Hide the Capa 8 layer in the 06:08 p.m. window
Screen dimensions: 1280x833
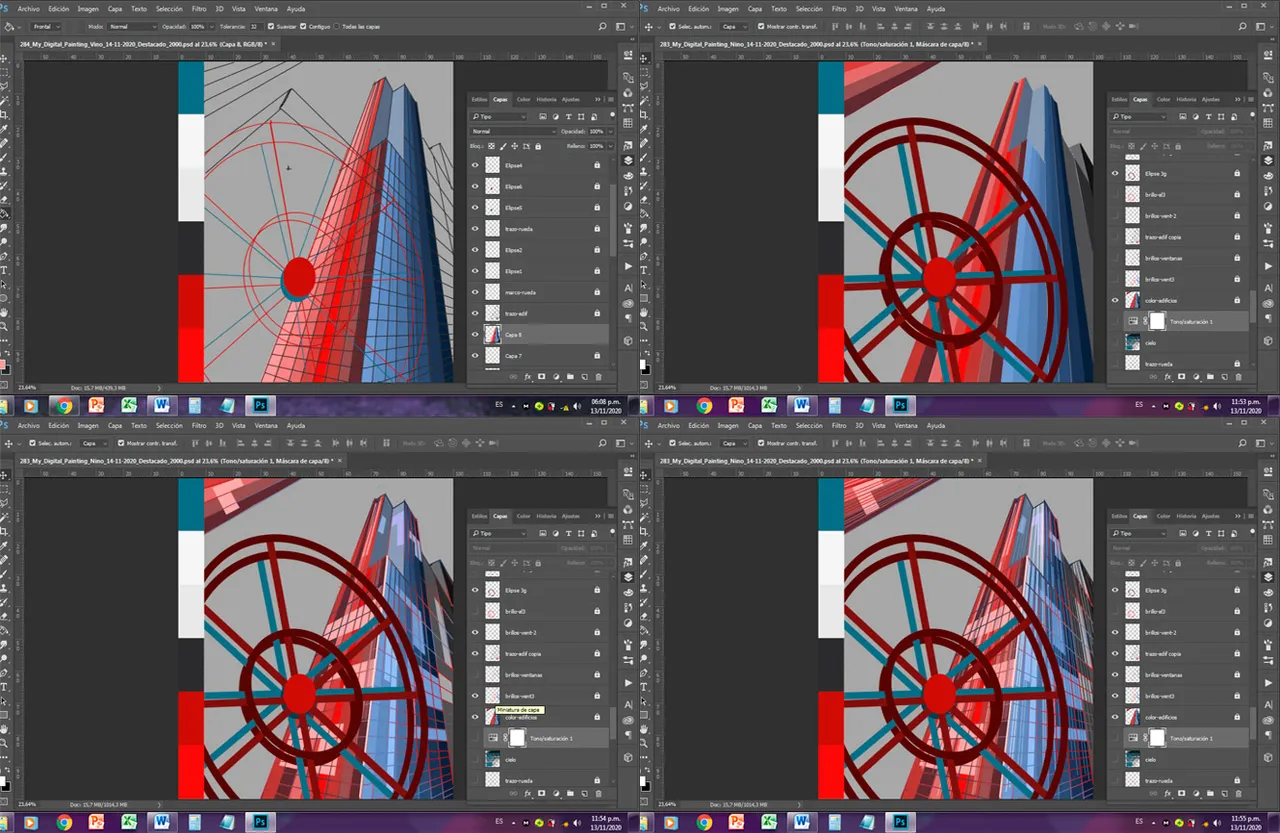point(475,335)
